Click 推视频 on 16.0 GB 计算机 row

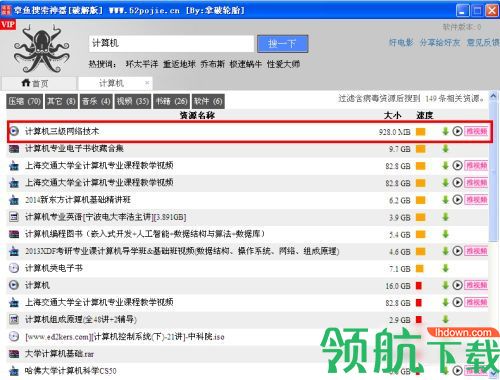[x=476, y=285]
